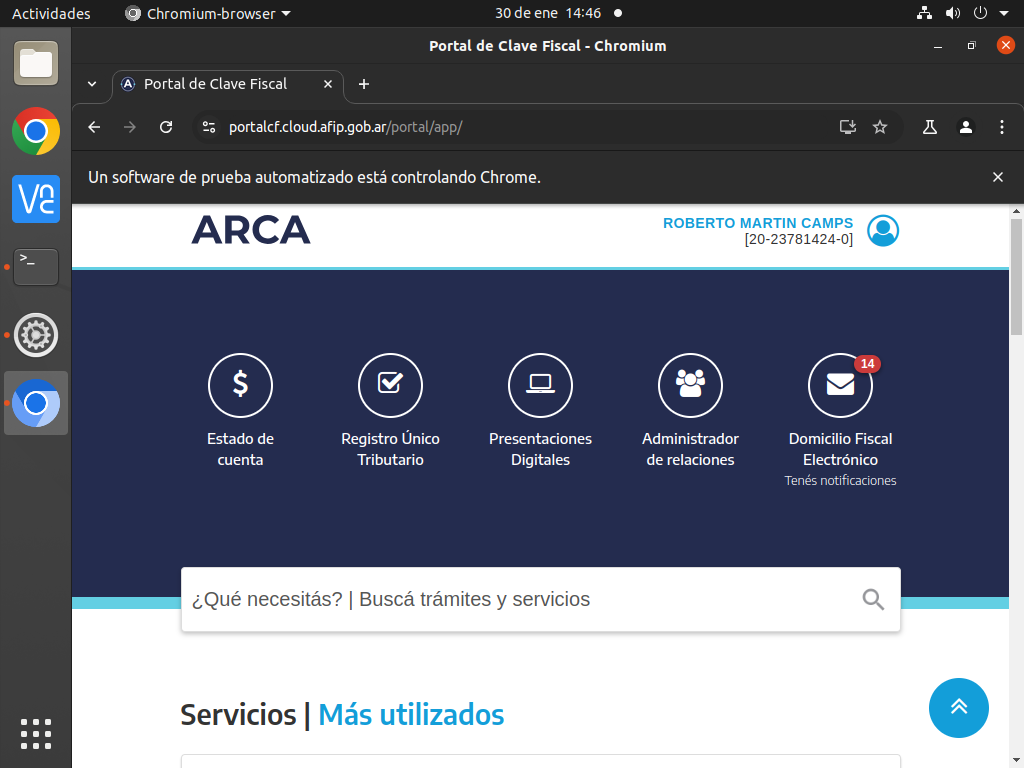Launch Google Chrome from the dock
This screenshot has height=768, width=1024.
(36, 131)
